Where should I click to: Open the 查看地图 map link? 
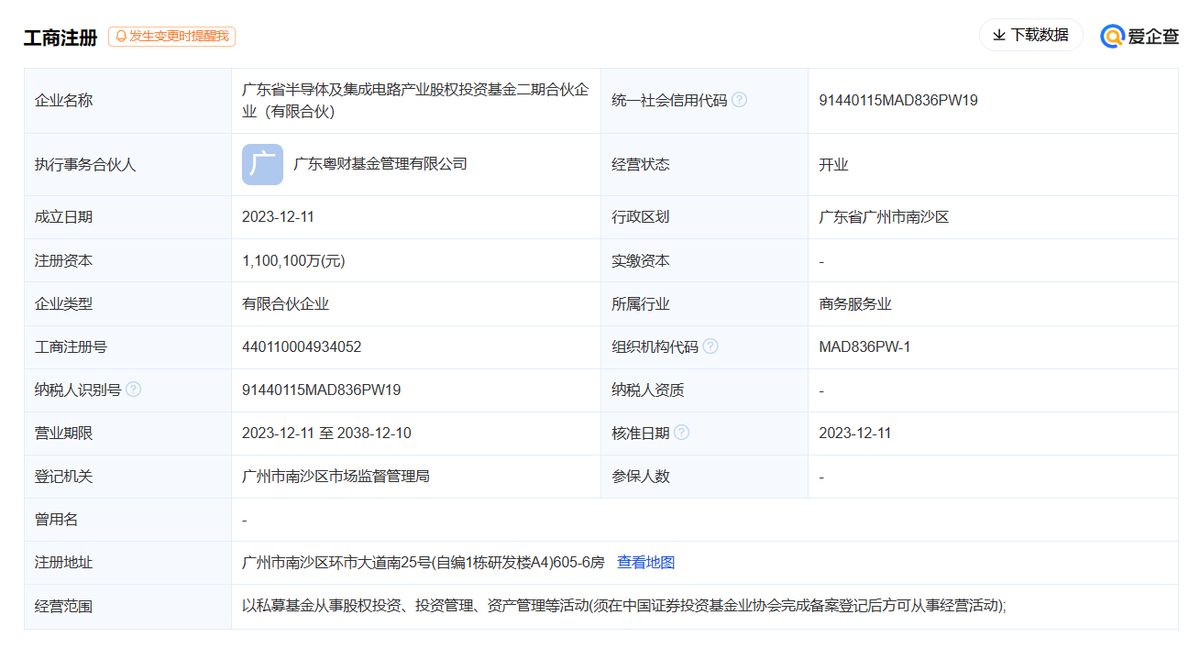649,562
